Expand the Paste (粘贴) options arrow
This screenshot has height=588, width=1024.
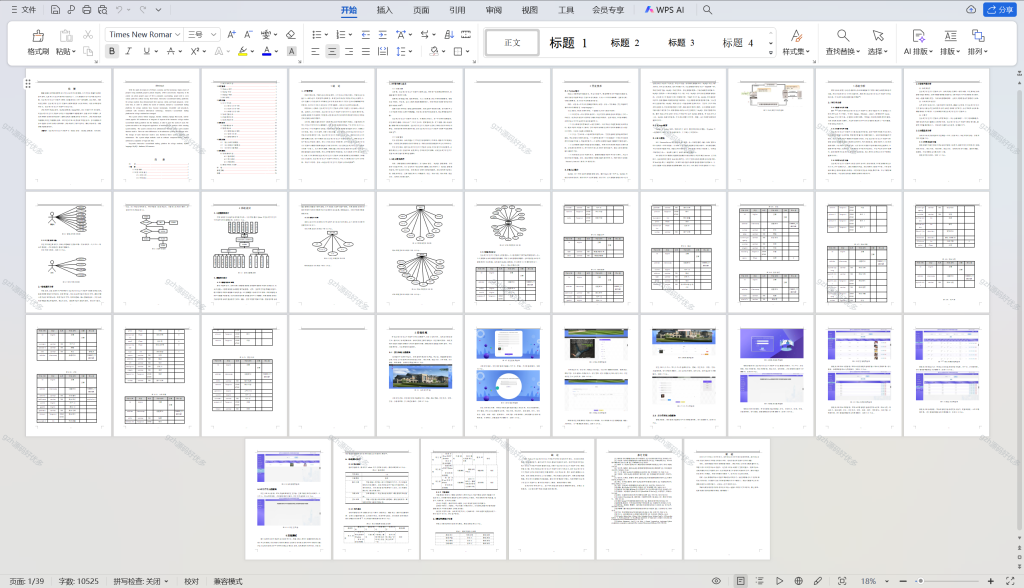tap(74, 52)
